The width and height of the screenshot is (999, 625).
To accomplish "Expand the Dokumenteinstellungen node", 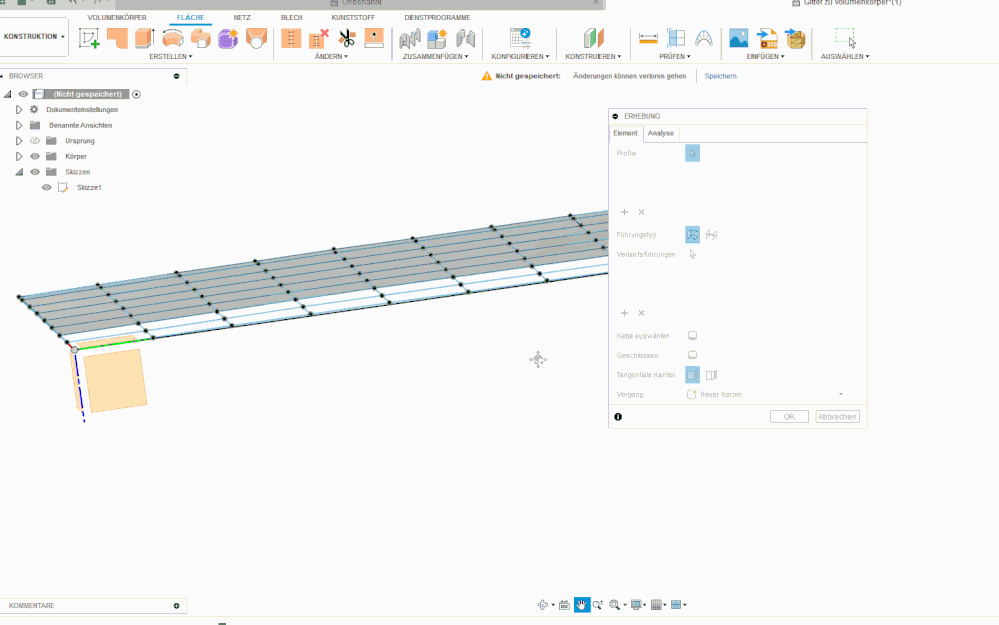I will tap(18, 110).
